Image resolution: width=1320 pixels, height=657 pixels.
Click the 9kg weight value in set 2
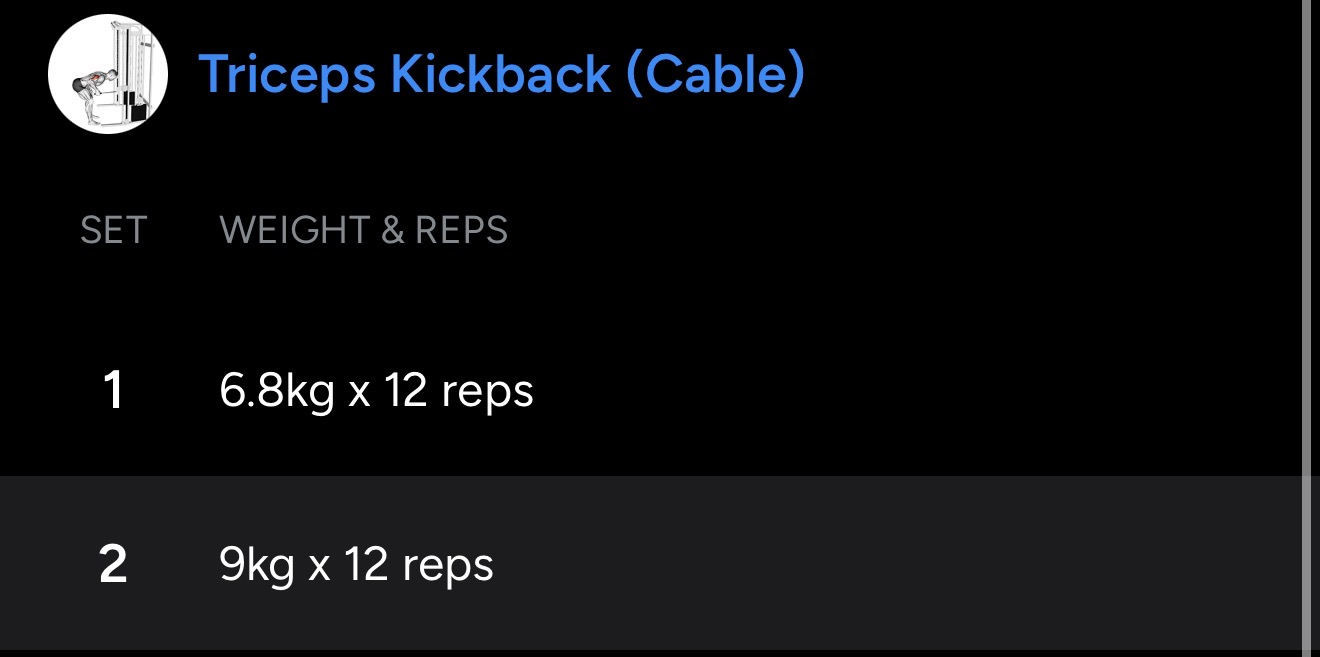256,565
